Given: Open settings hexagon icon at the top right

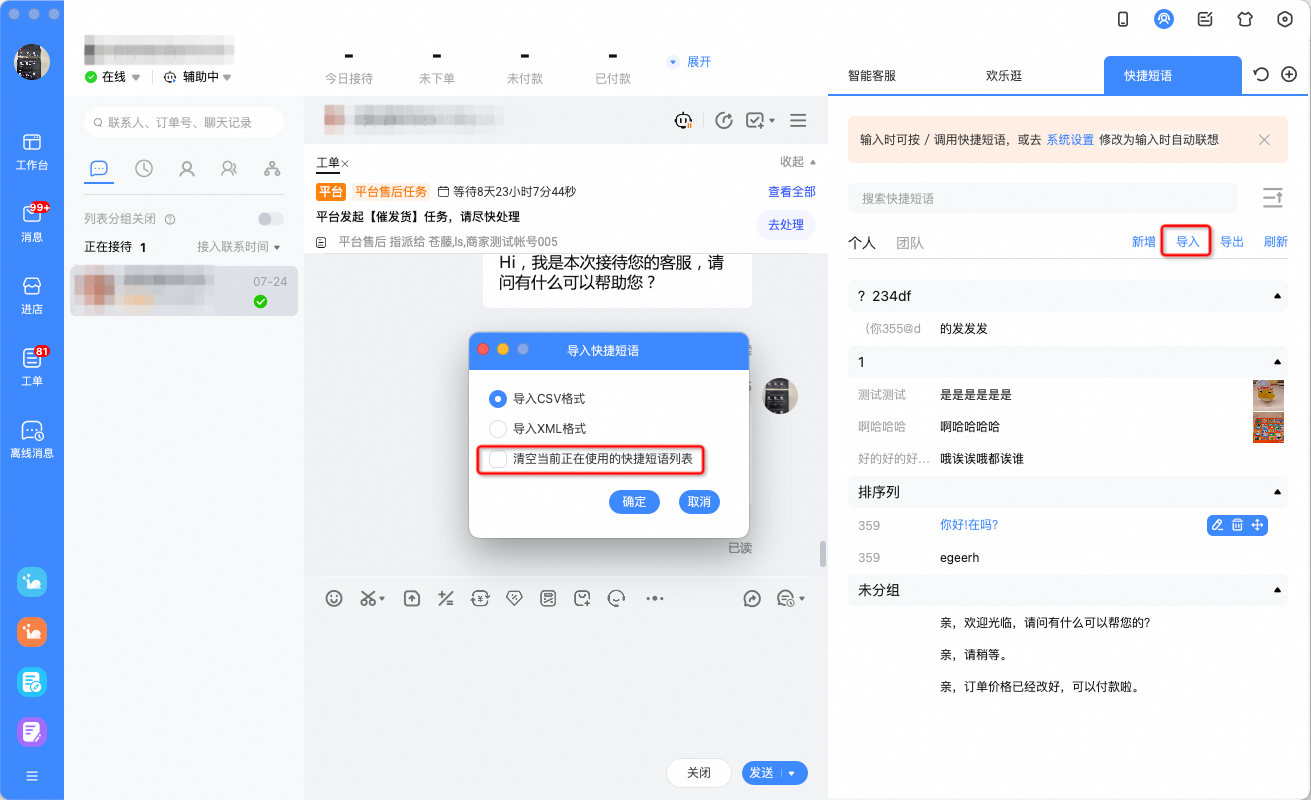Looking at the screenshot, I should 1285,19.
